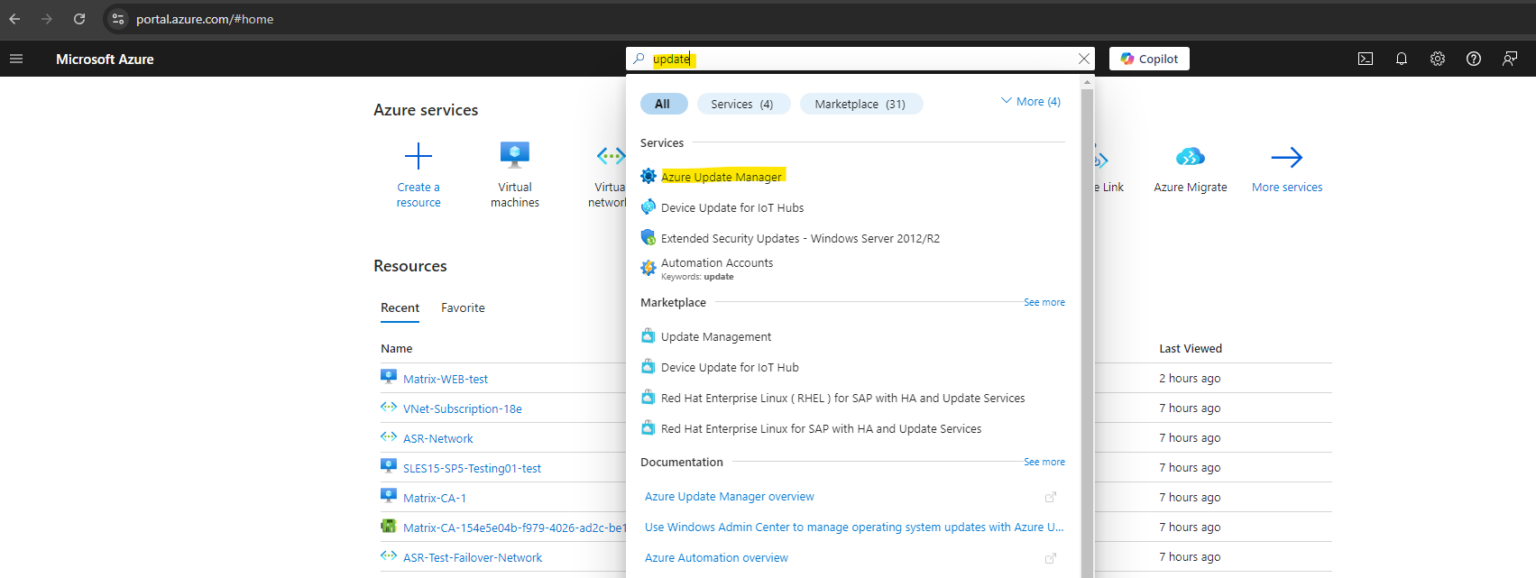Switch to the Favorite resources tab
The height and width of the screenshot is (578, 1536).
pyautogui.click(x=462, y=307)
